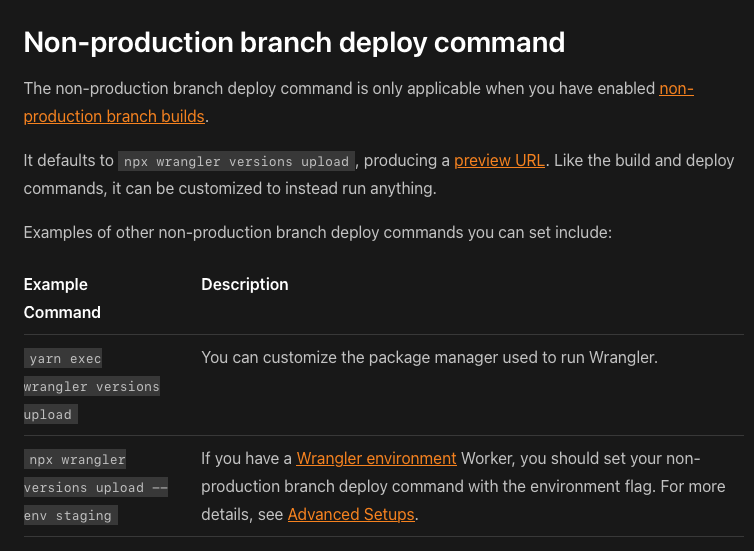This screenshot has height=551, width=754.
Task: Click the code snippet ending in env staging
Action: [x=96, y=487]
